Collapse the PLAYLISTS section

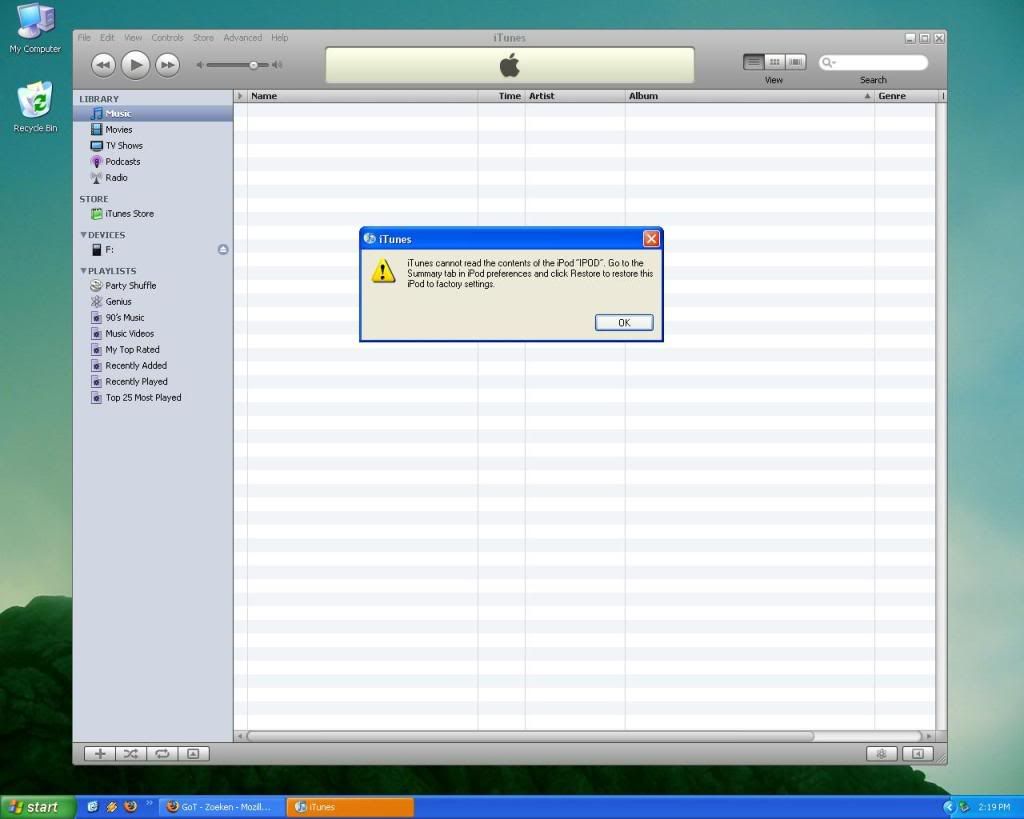pyautogui.click(x=84, y=271)
